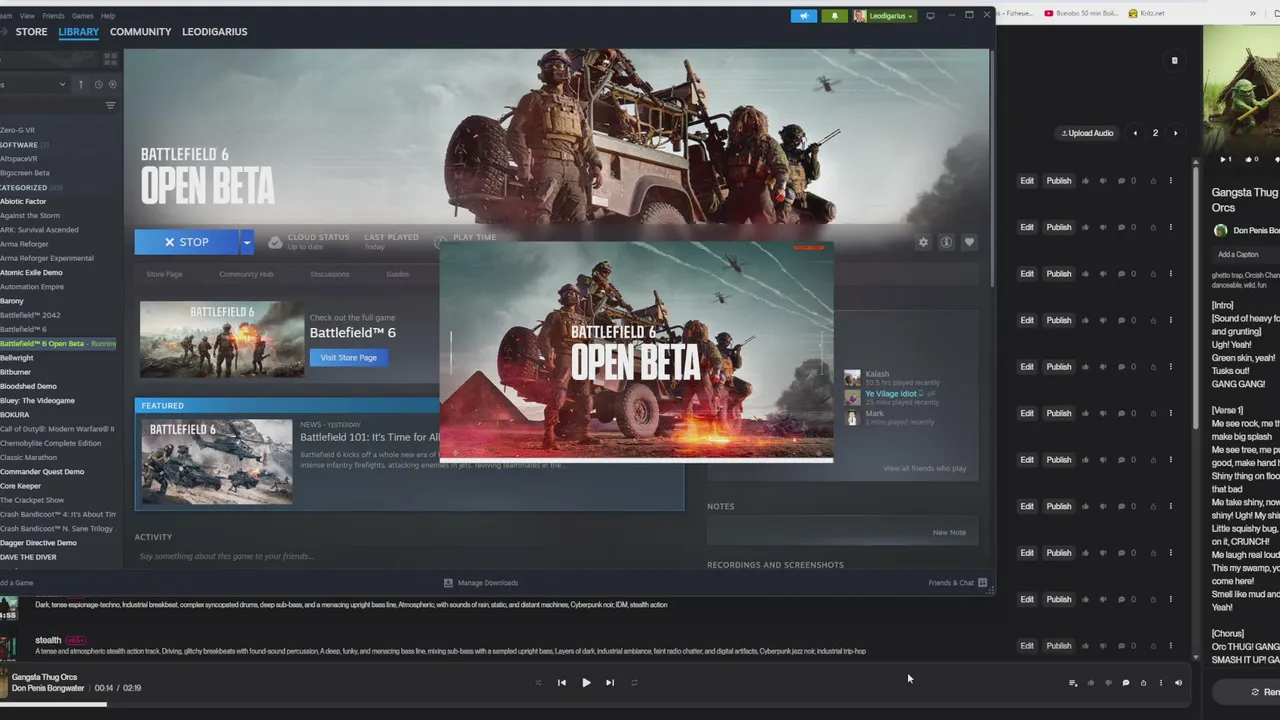Open Leodigarius account dropdown

click(885, 16)
